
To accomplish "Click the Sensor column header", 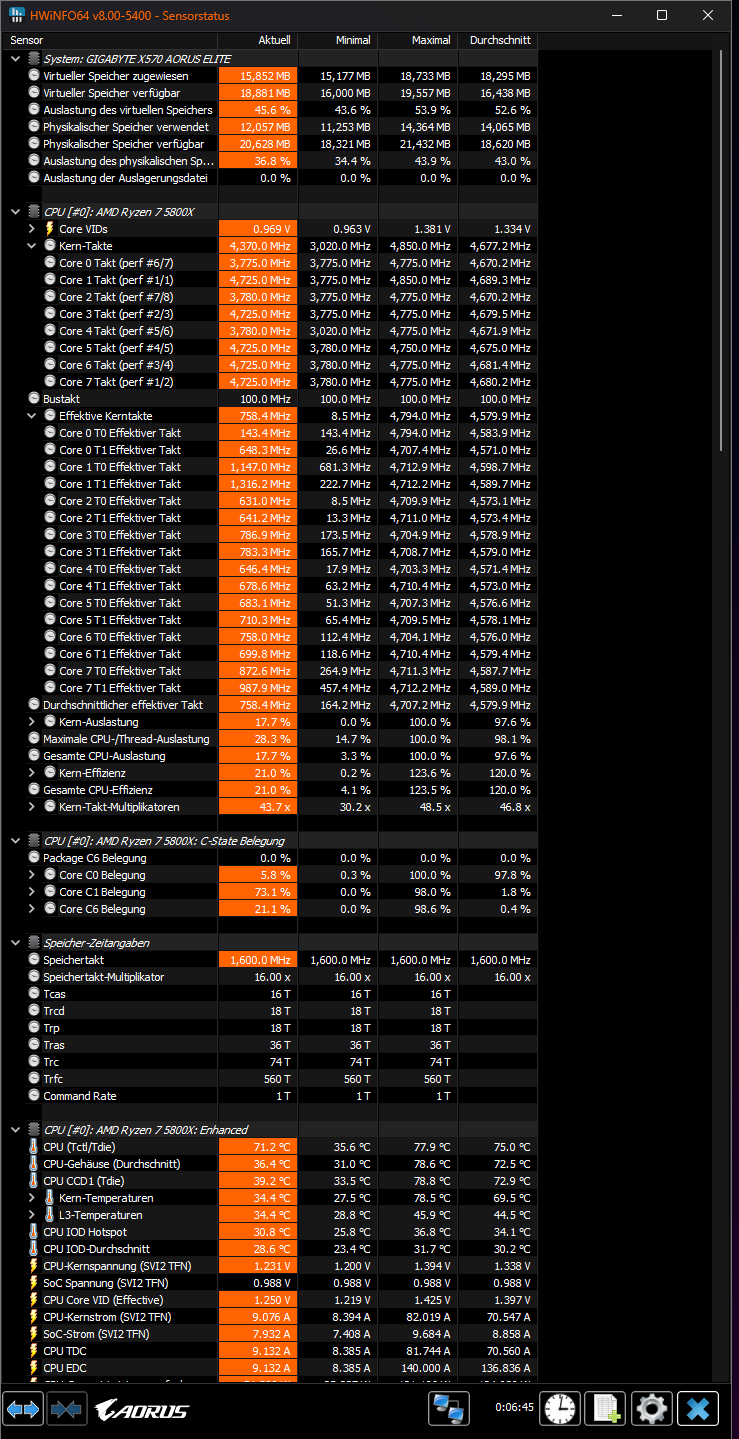I will click(110, 40).
